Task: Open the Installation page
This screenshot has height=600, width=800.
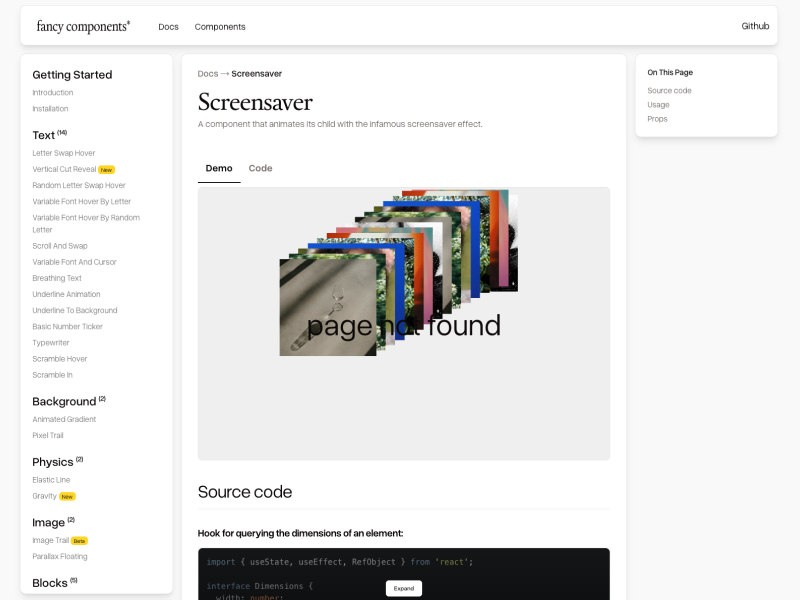Action: point(51,109)
